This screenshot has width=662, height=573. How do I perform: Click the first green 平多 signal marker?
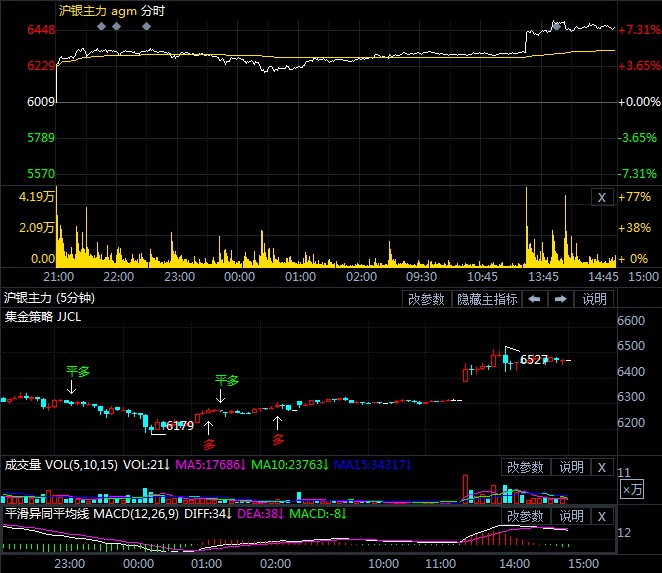pyautogui.click(x=78, y=371)
